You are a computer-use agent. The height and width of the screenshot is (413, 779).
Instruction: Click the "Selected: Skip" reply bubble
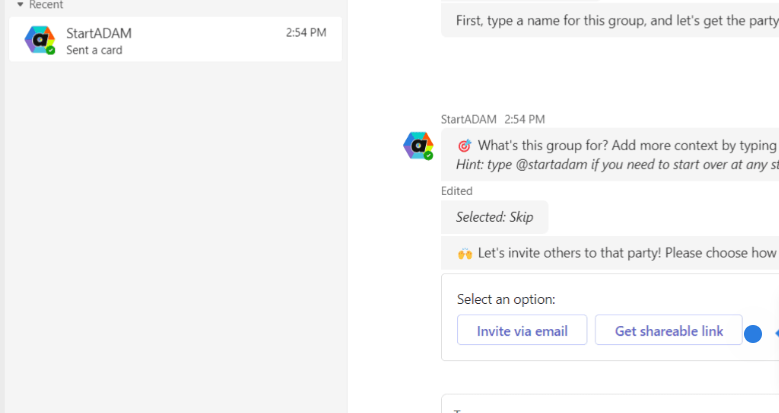click(x=494, y=217)
